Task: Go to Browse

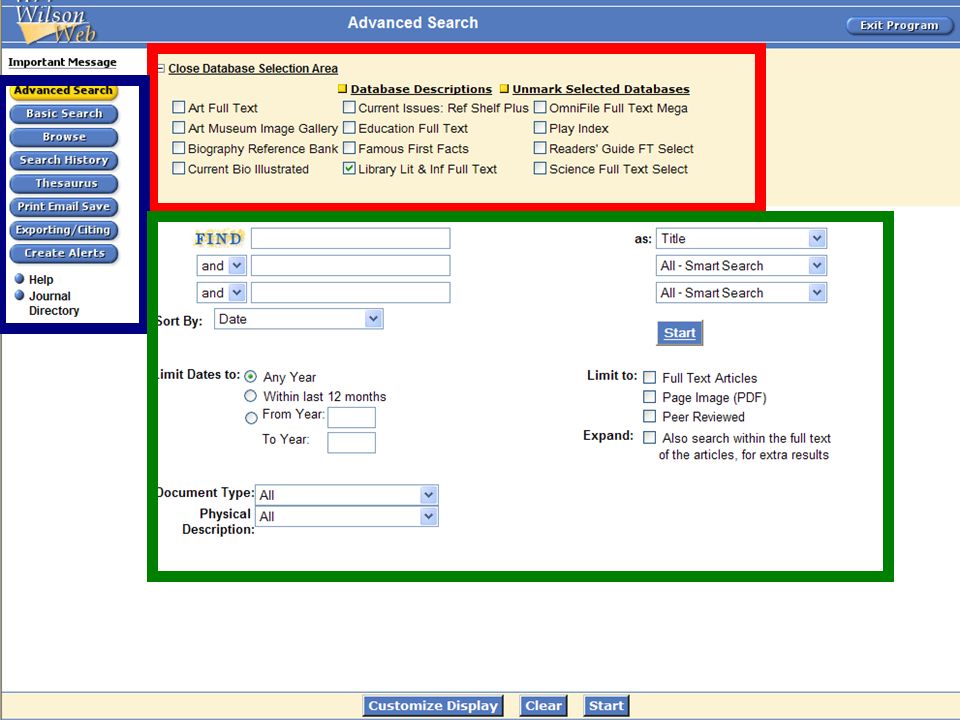Action: (x=64, y=137)
